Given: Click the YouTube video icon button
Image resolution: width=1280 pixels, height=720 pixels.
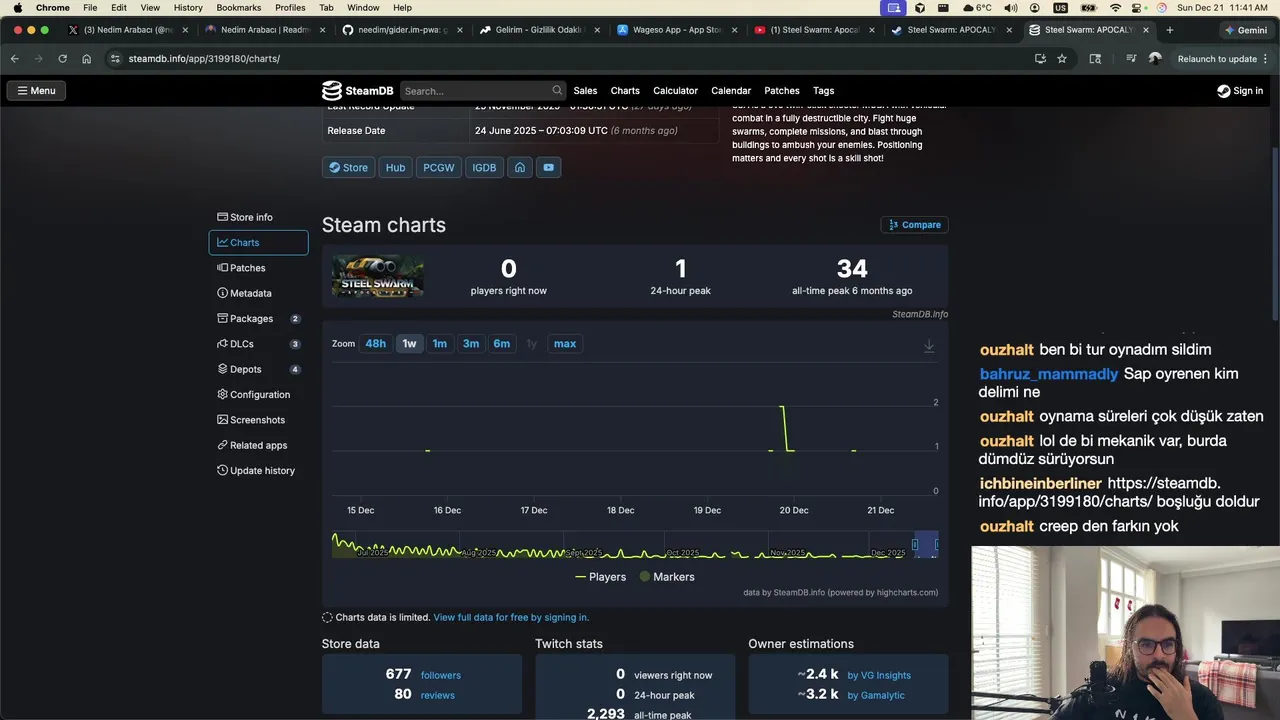Looking at the screenshot, I should (548, 168).
